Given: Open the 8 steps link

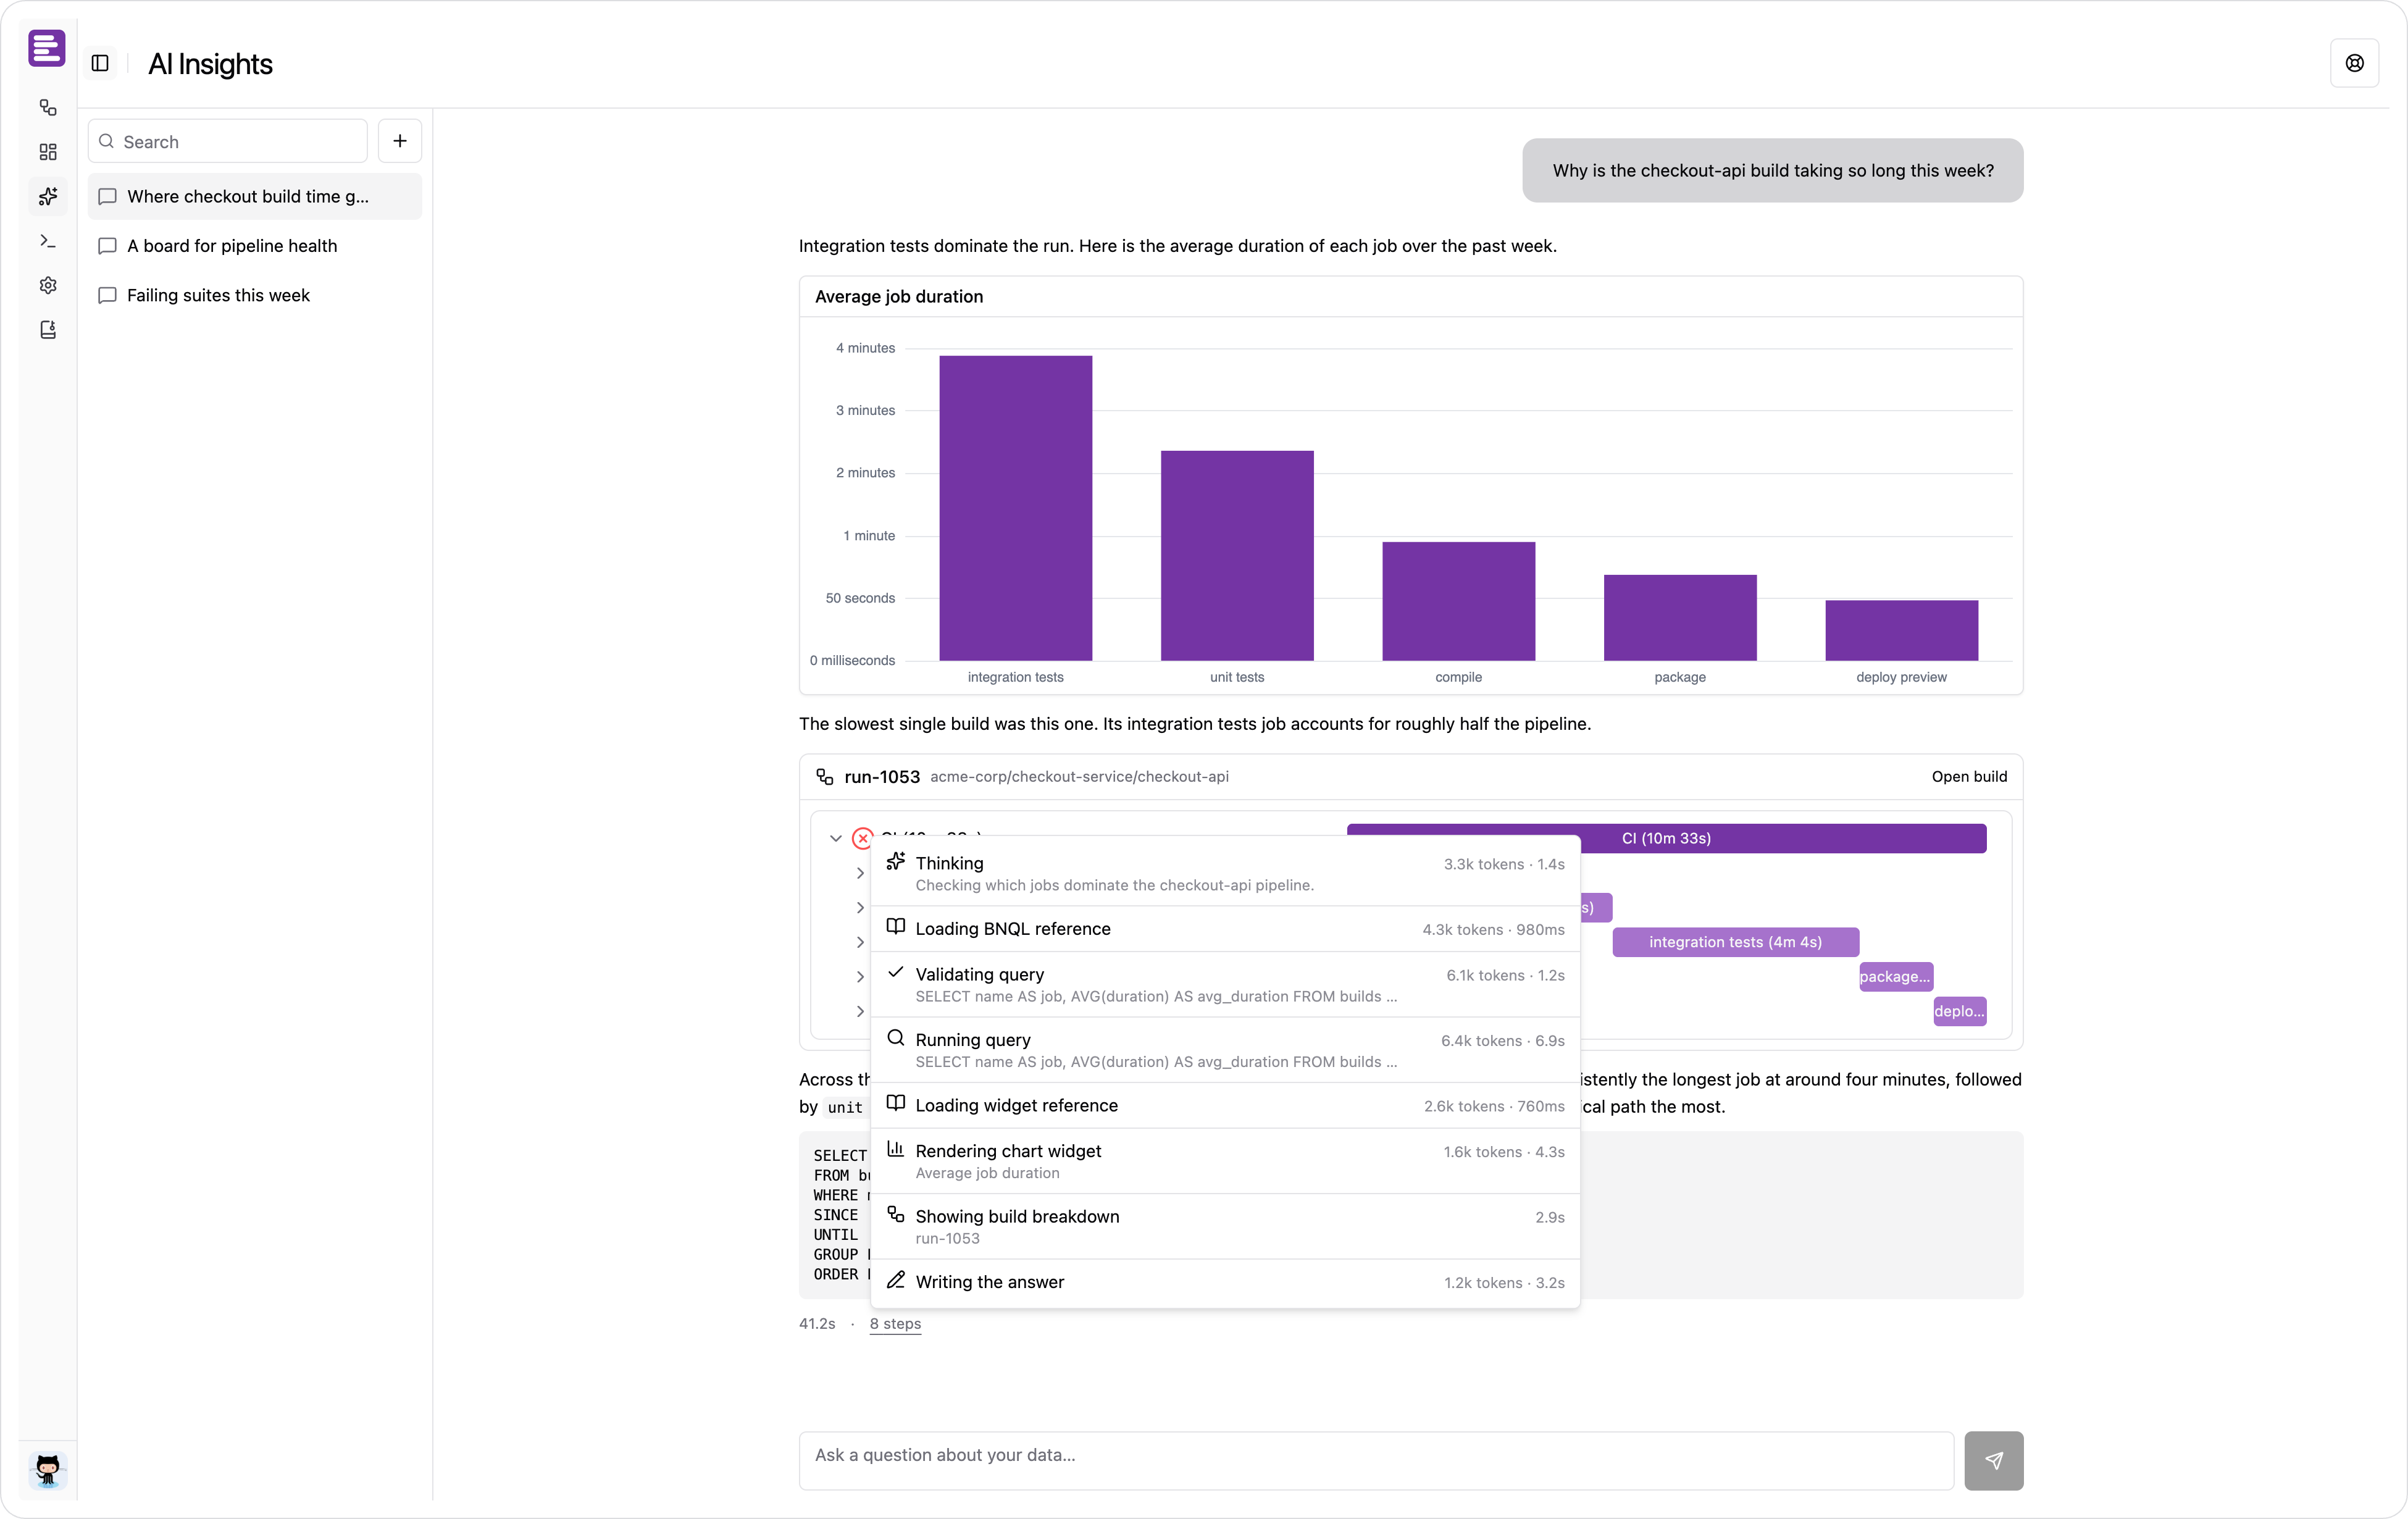Looking at the screenshot, I should coord(895,1323).
